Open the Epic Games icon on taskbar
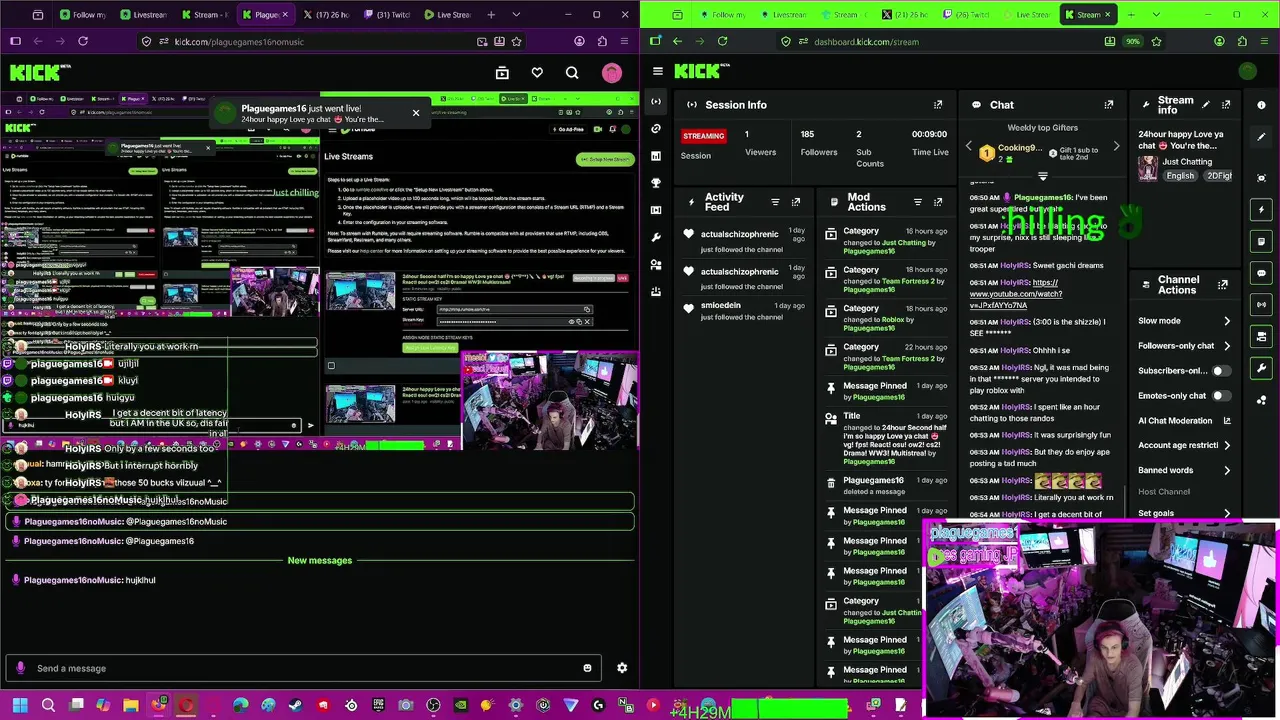Image resolution: width=1280 pixels, height=720 pixels. click(378, 706)
